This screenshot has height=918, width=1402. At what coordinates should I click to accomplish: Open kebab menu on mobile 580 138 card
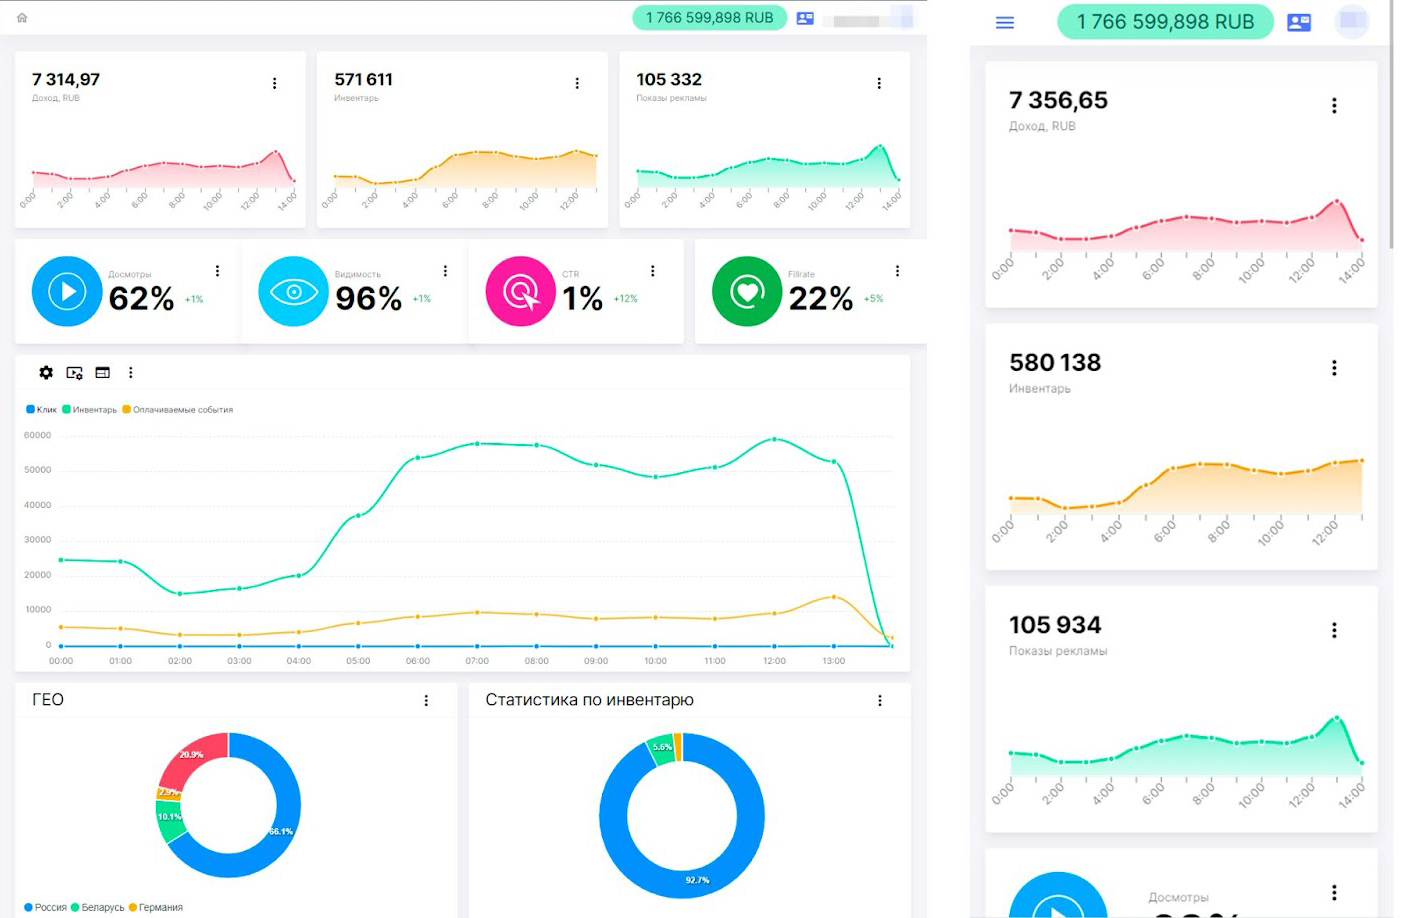click(x=1334, y=368)
